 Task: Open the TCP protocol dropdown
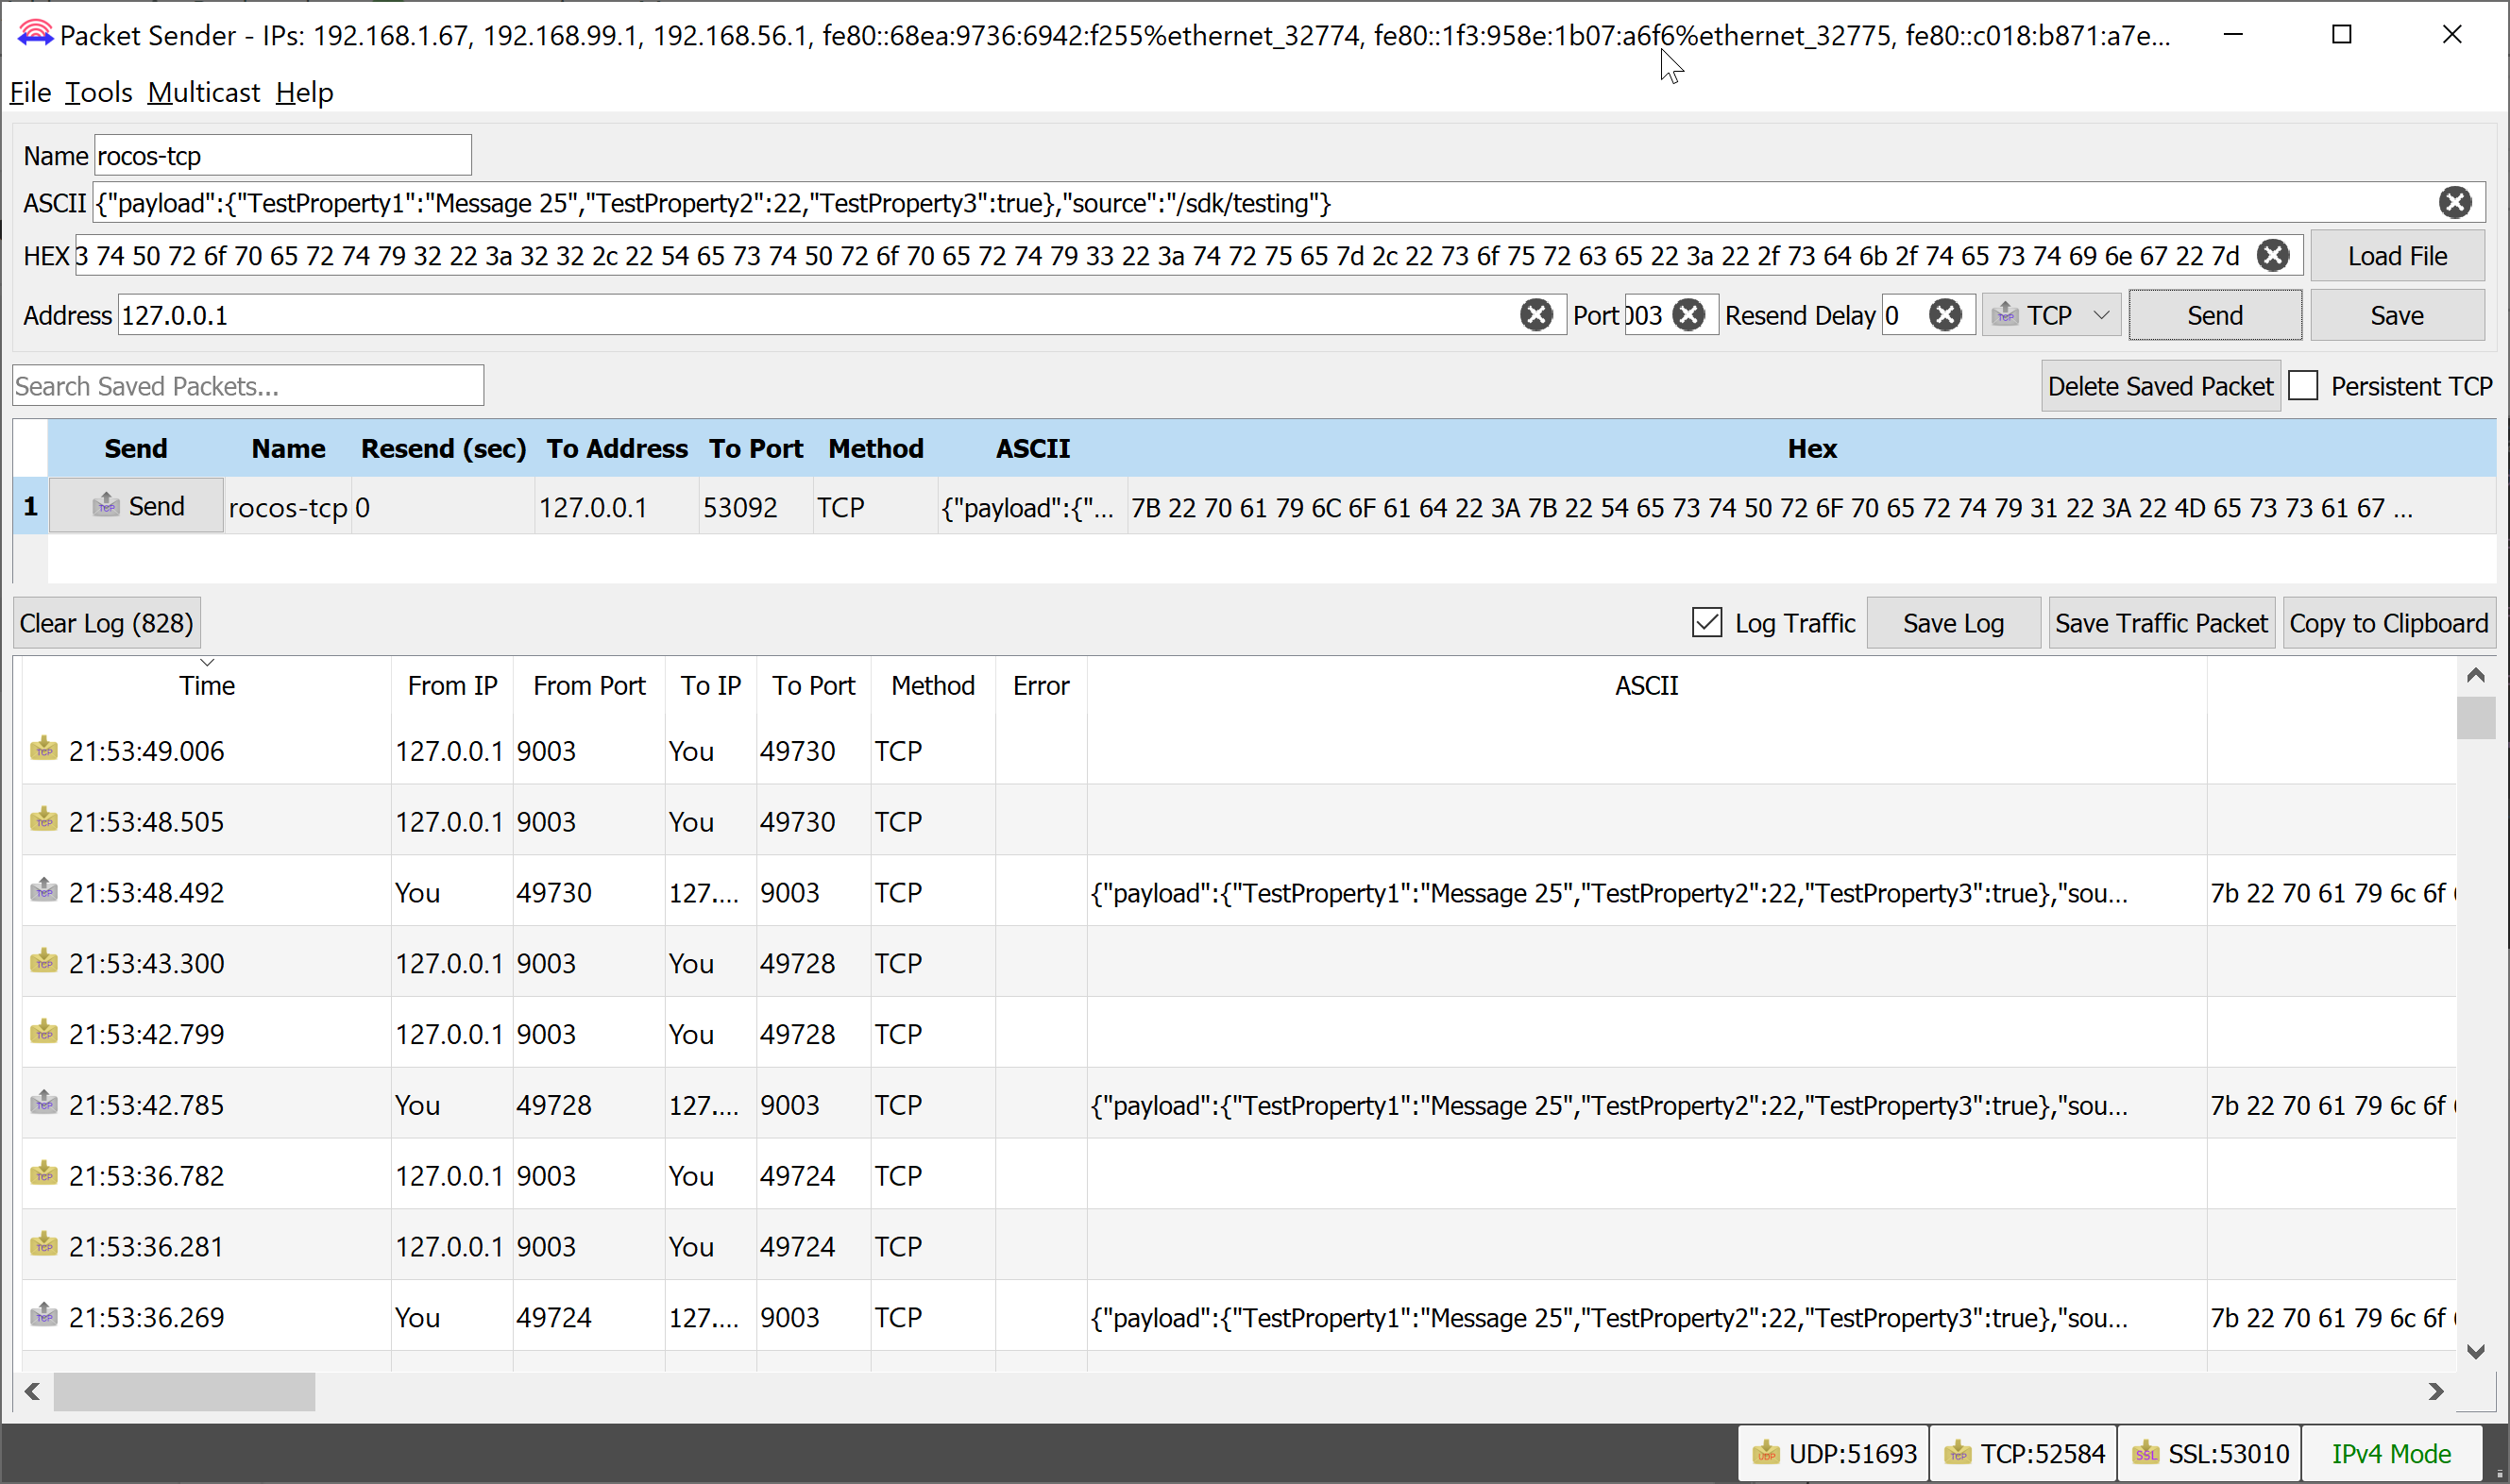pos(2051,315)
